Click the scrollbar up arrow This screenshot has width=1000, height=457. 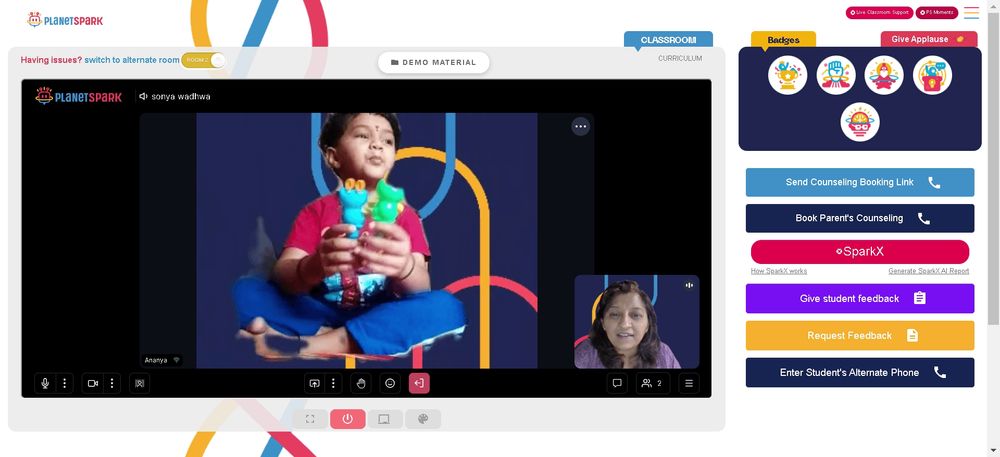(x=994, y=5)
